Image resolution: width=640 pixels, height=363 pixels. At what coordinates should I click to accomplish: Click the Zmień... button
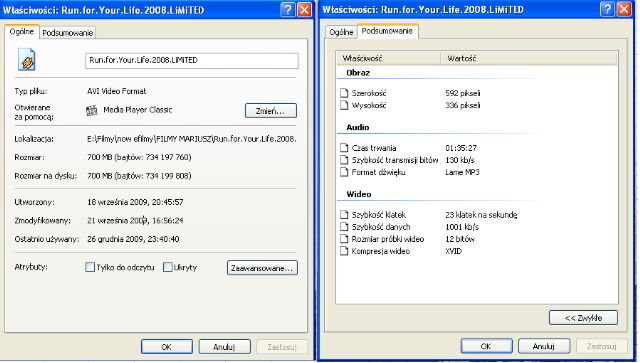click(271, 111)
